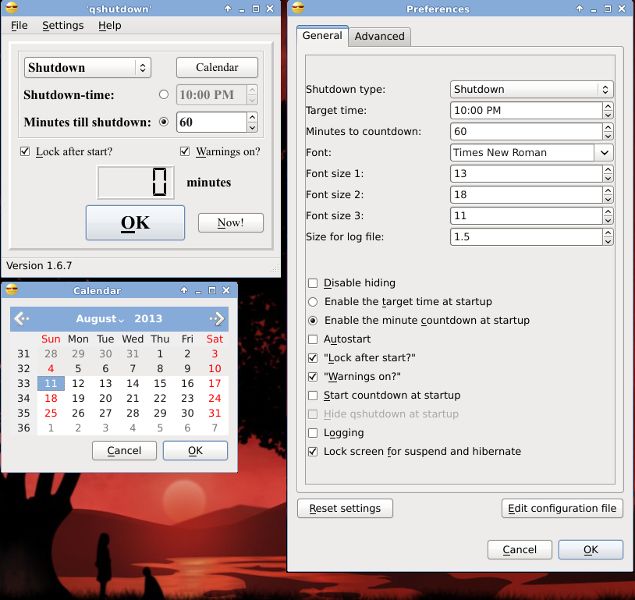Select August 31 in the calendar
Image resolution: width=635 pixels, height=600 pixels.
(x=215, y=413)
